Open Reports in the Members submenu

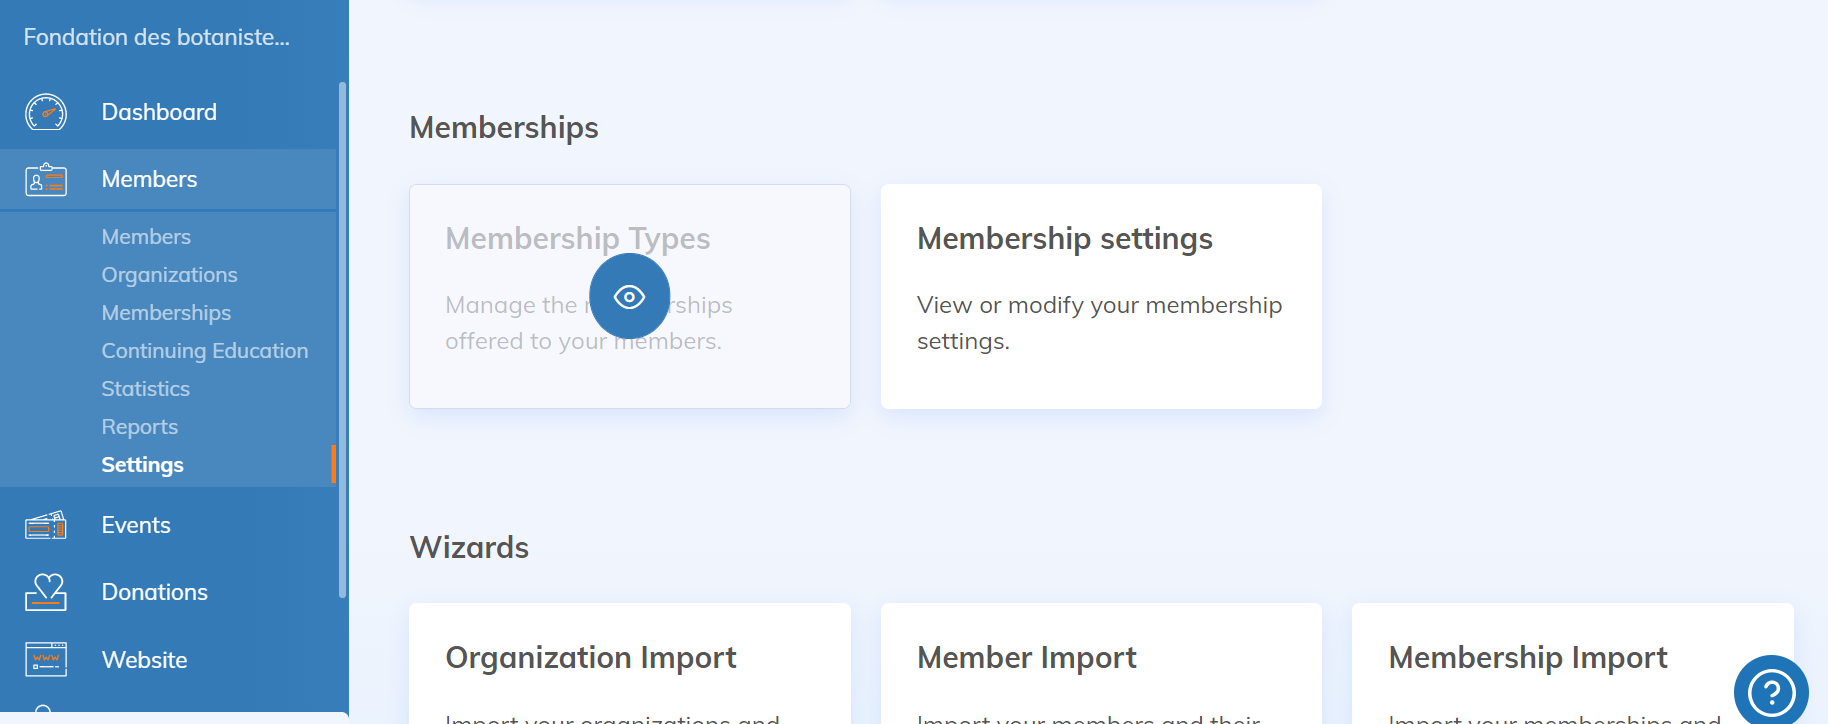(x=139, y=427)
